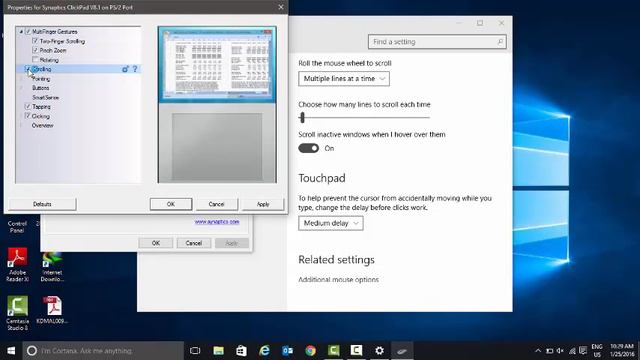Open the Windows Start menu

(11, 351)
